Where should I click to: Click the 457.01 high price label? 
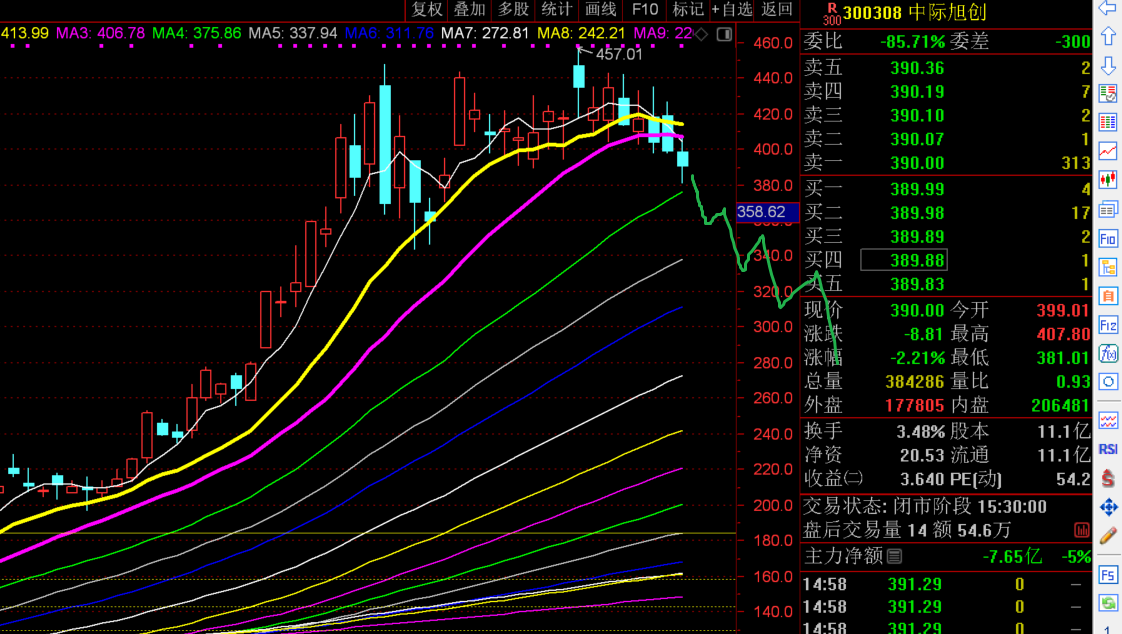[619, 54]
